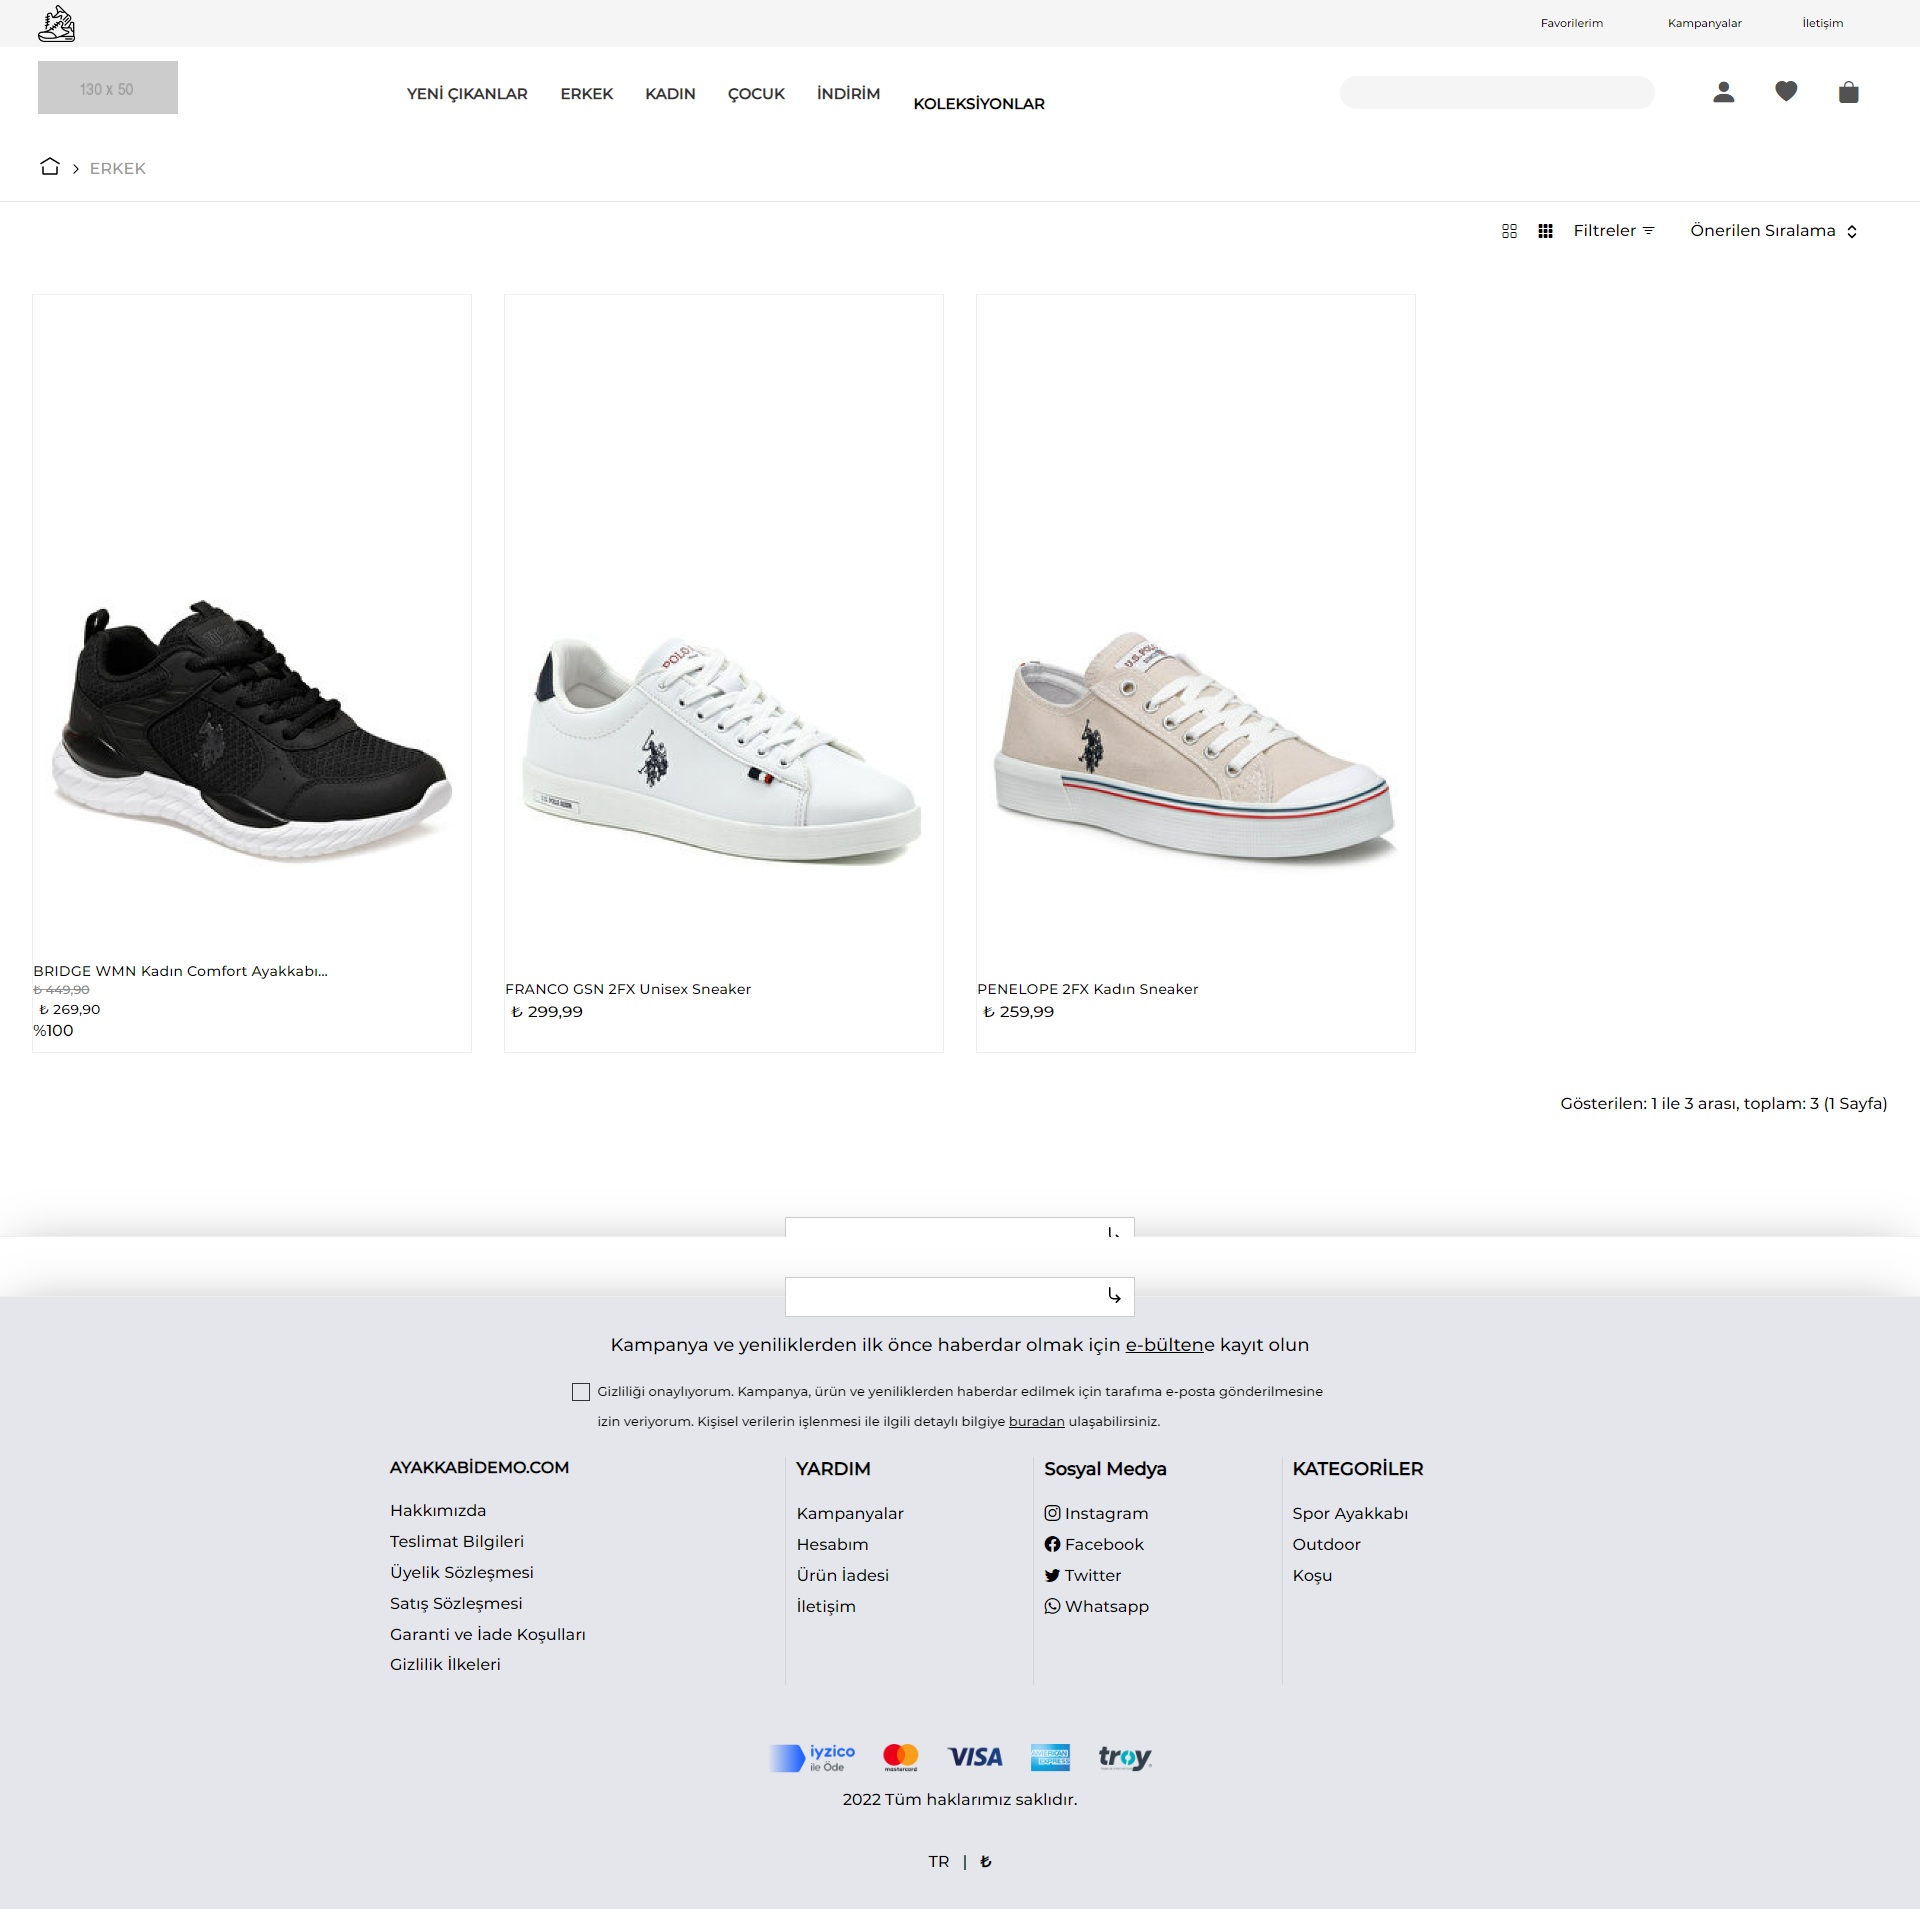Open favorites heart icon in header
This screenshot has height=1909, width=1920.
1786,92
